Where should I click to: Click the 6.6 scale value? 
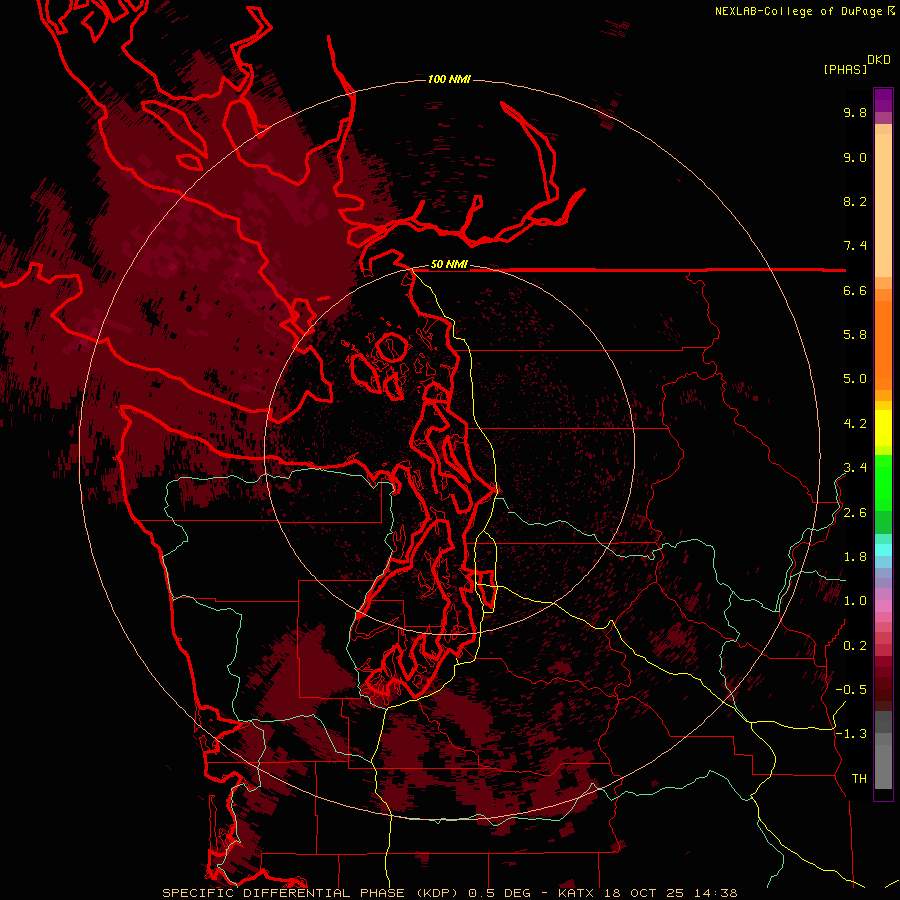click(855, 290)
